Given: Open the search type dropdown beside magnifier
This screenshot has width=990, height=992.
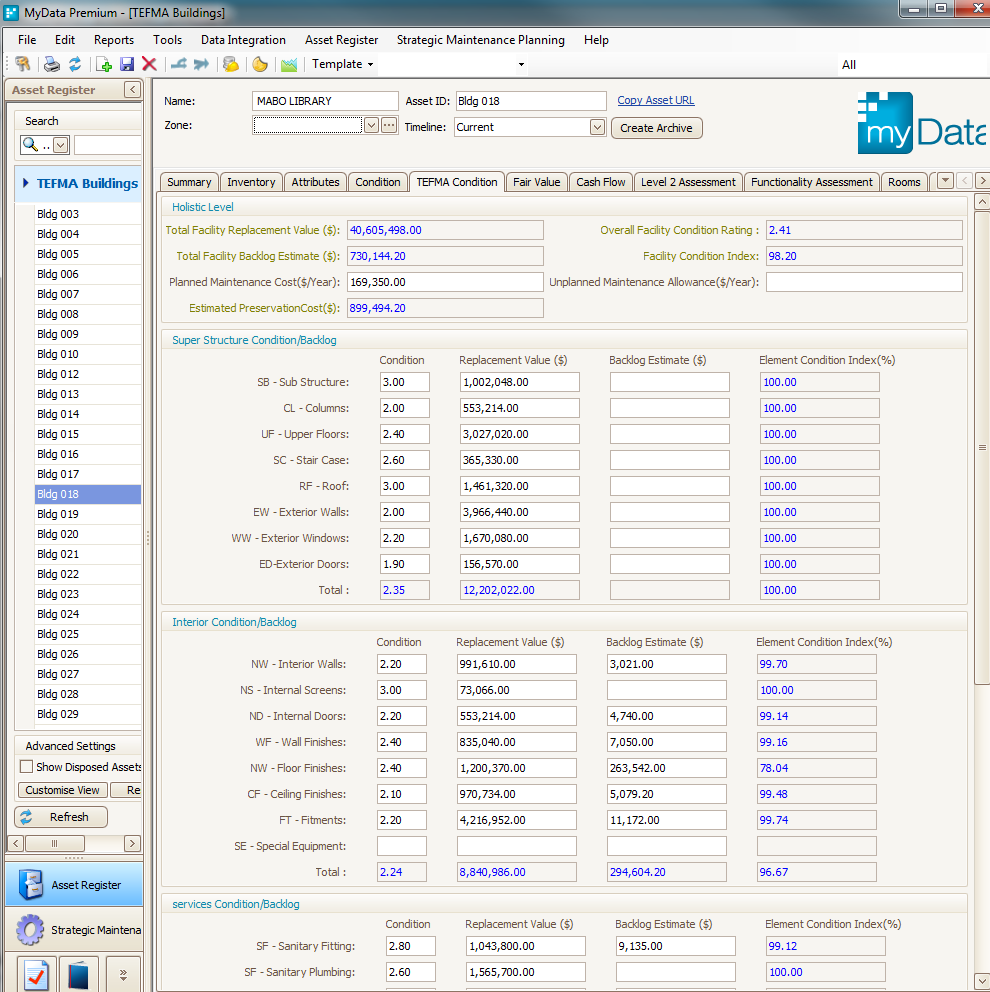Looking at the screenshot, I should (61, 145).
